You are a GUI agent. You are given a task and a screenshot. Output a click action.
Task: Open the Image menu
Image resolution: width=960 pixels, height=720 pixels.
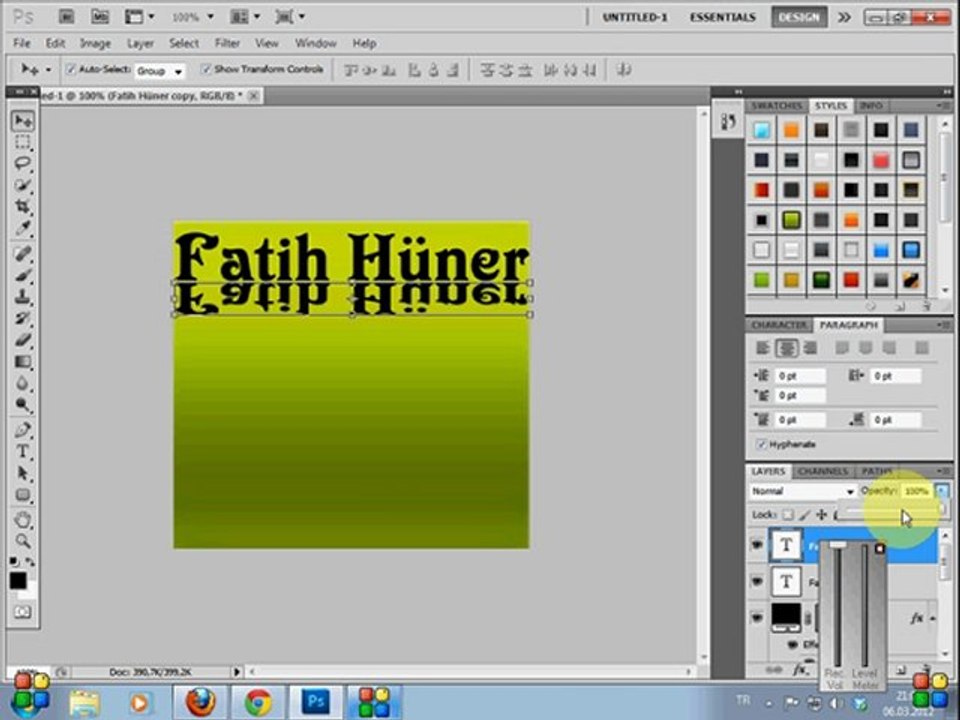pos(95,43)
